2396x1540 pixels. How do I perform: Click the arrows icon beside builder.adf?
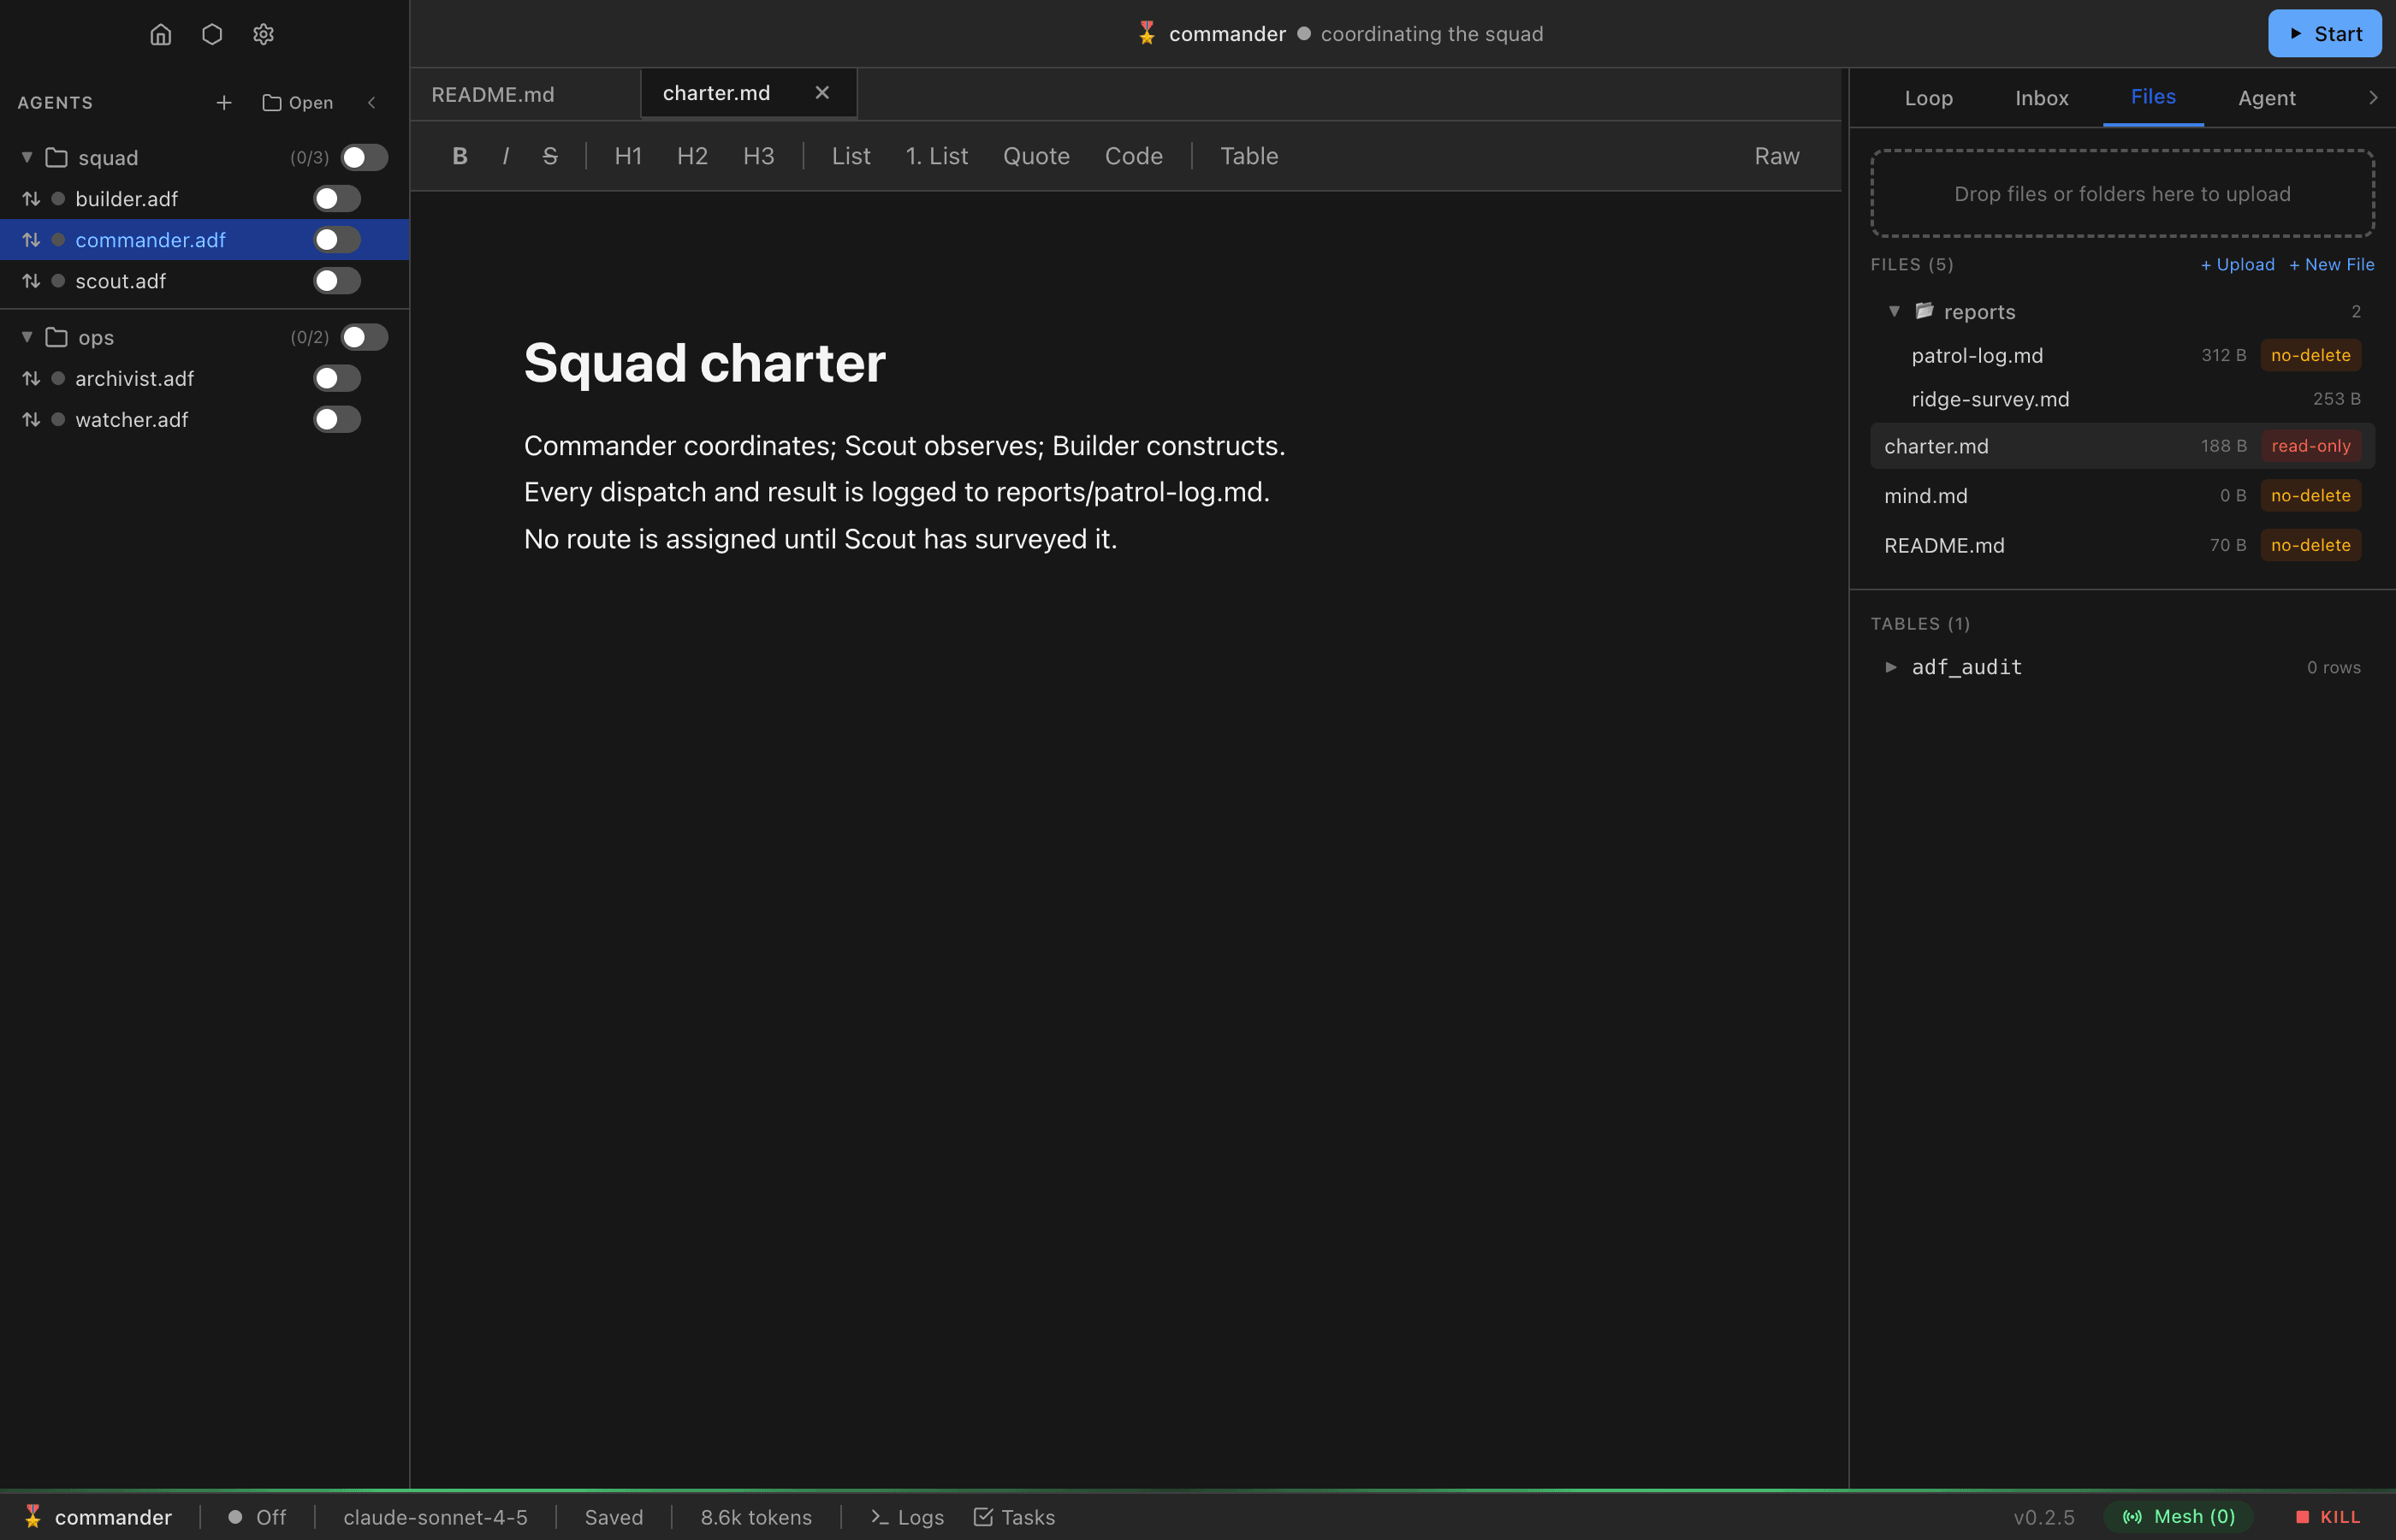(x=31, y=199)
